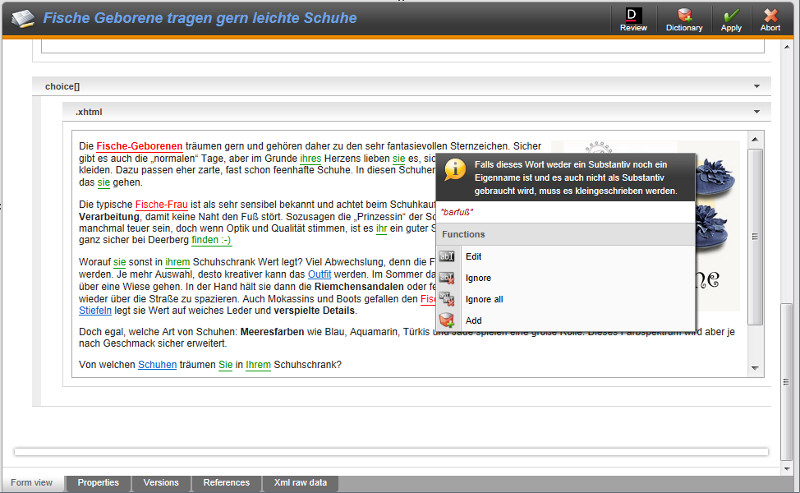Collapse the .xhtml section arrow
Screen dimensions: 800x493
click(x=757, y=111)
